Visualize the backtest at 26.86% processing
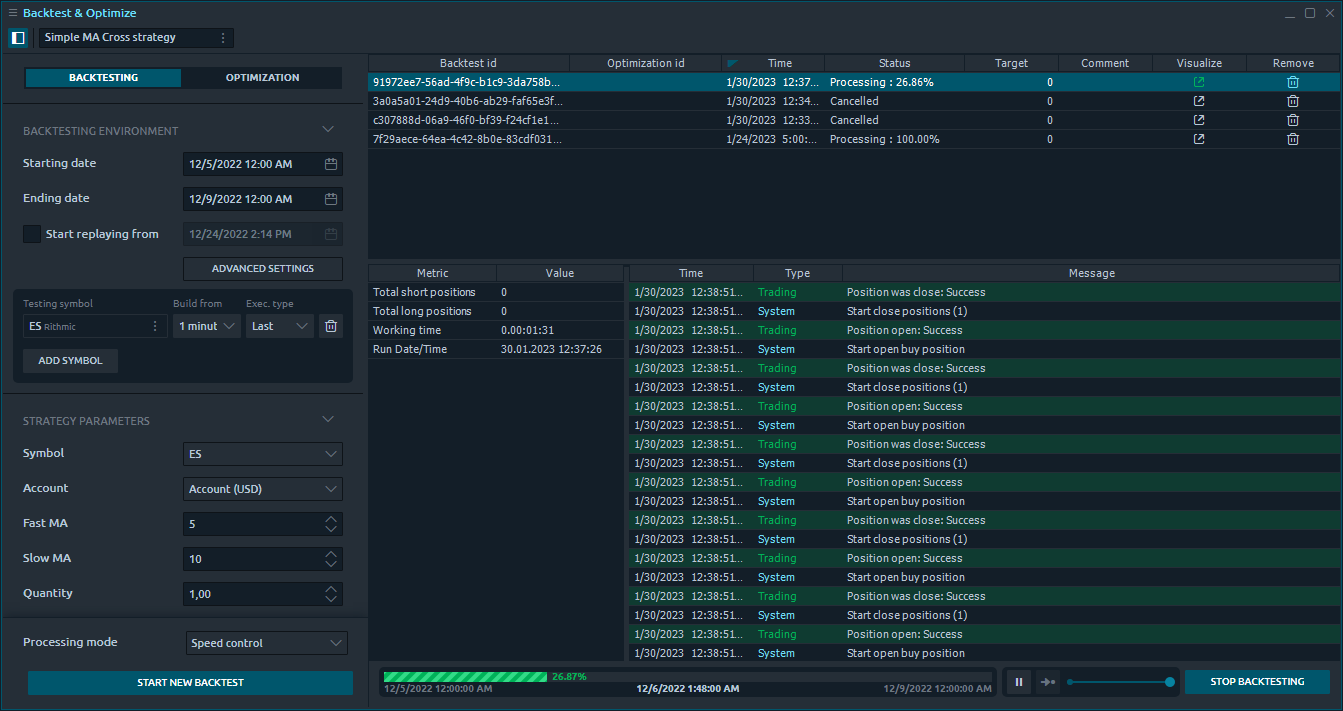The image size is (1343, 711). pos(1199,82)
